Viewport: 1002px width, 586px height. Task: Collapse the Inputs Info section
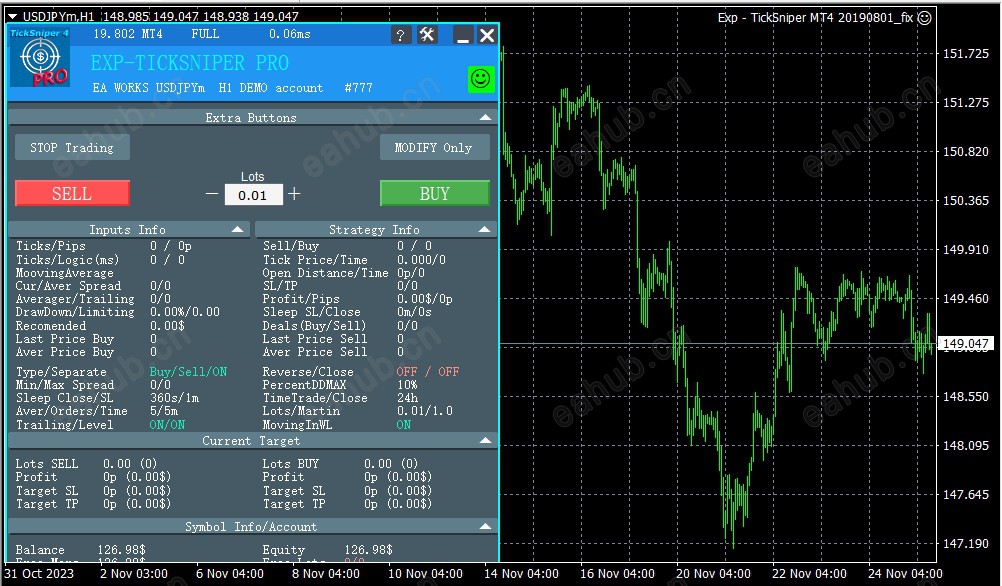pos(238,229)
